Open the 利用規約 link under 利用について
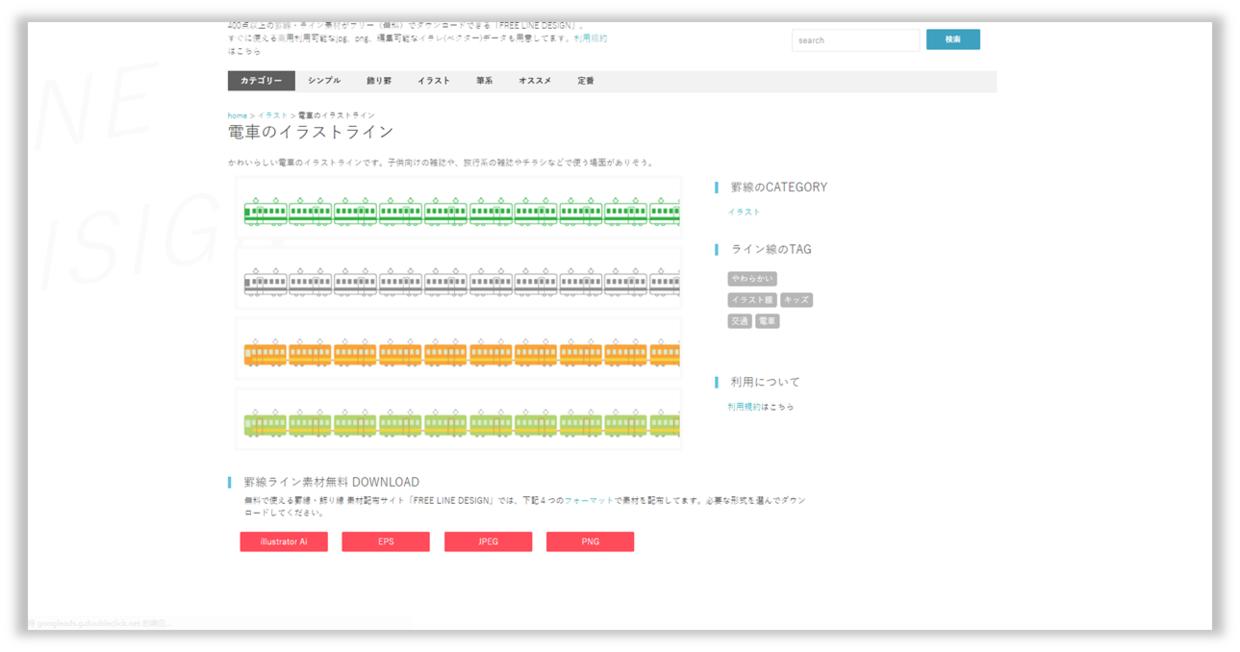 [x=744, y=407]
